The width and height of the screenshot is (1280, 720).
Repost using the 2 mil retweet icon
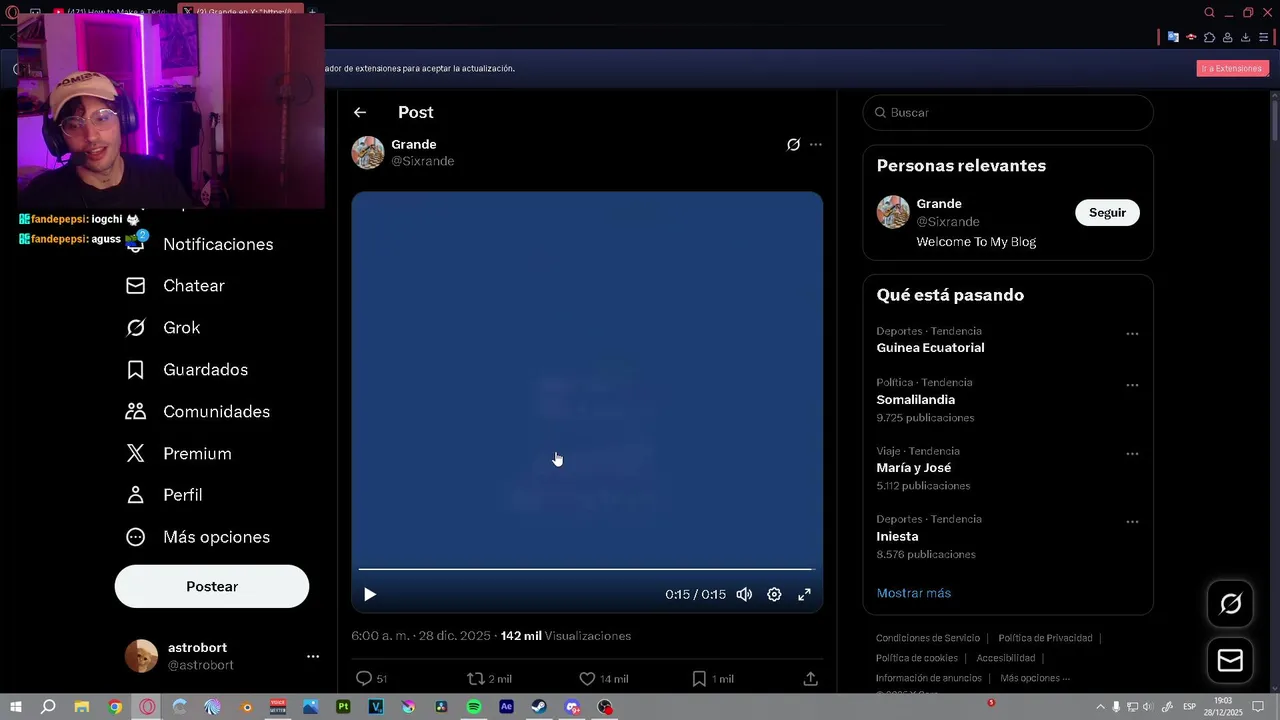click(x=476, y=678)
